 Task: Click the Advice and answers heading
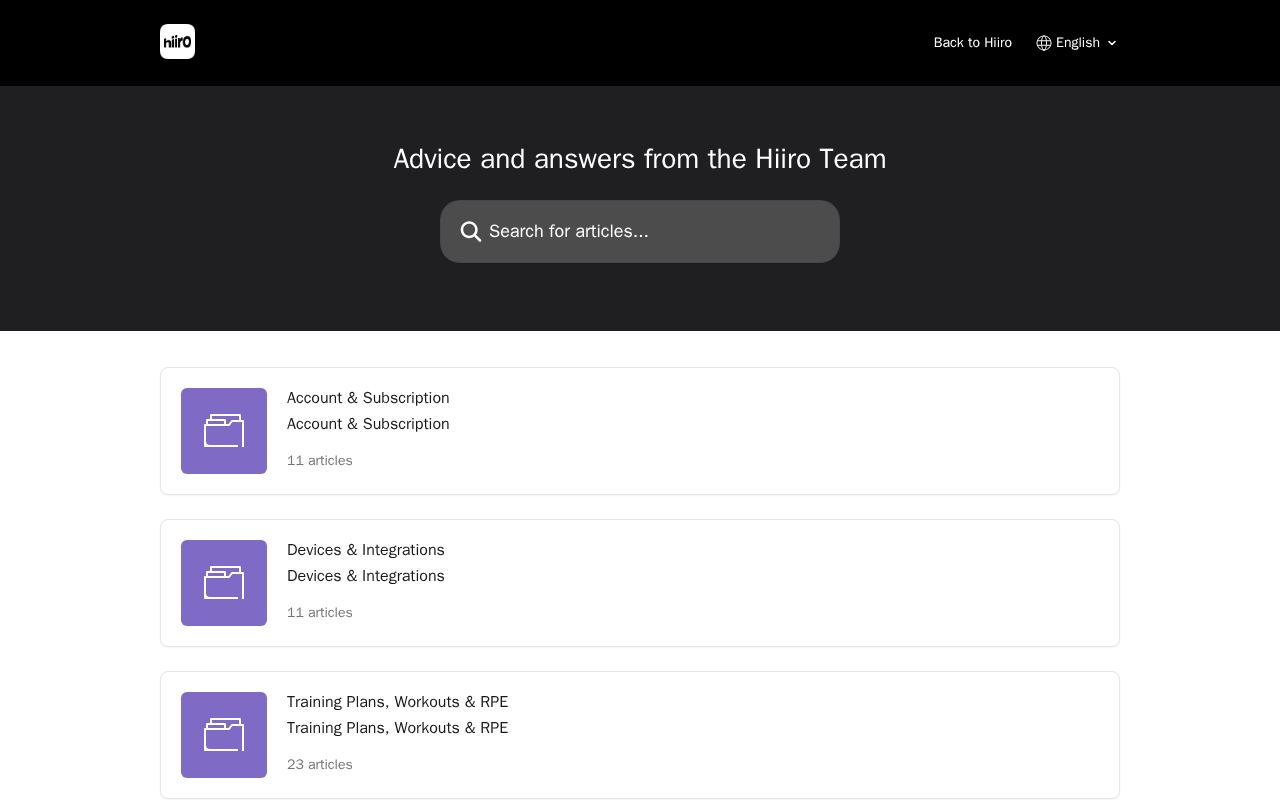640,159
